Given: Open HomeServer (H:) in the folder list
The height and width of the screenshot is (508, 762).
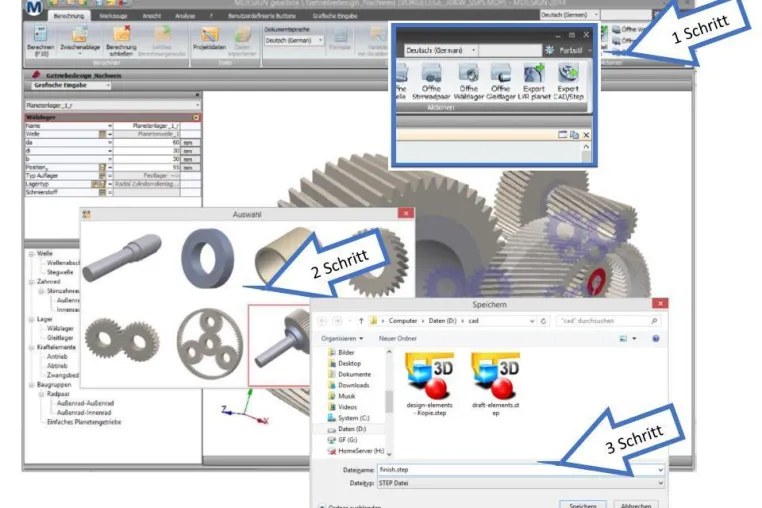Looking at the screenshot, I should [356, 451].
